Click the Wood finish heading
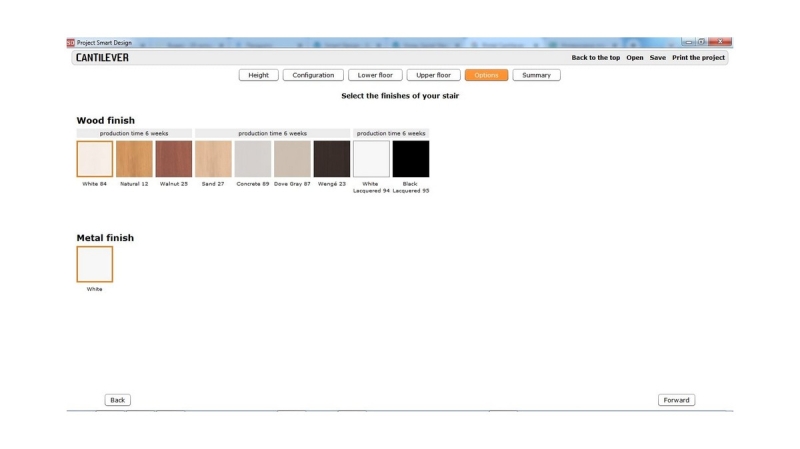Screen dimensions: 800x449 tap(106, 120)
